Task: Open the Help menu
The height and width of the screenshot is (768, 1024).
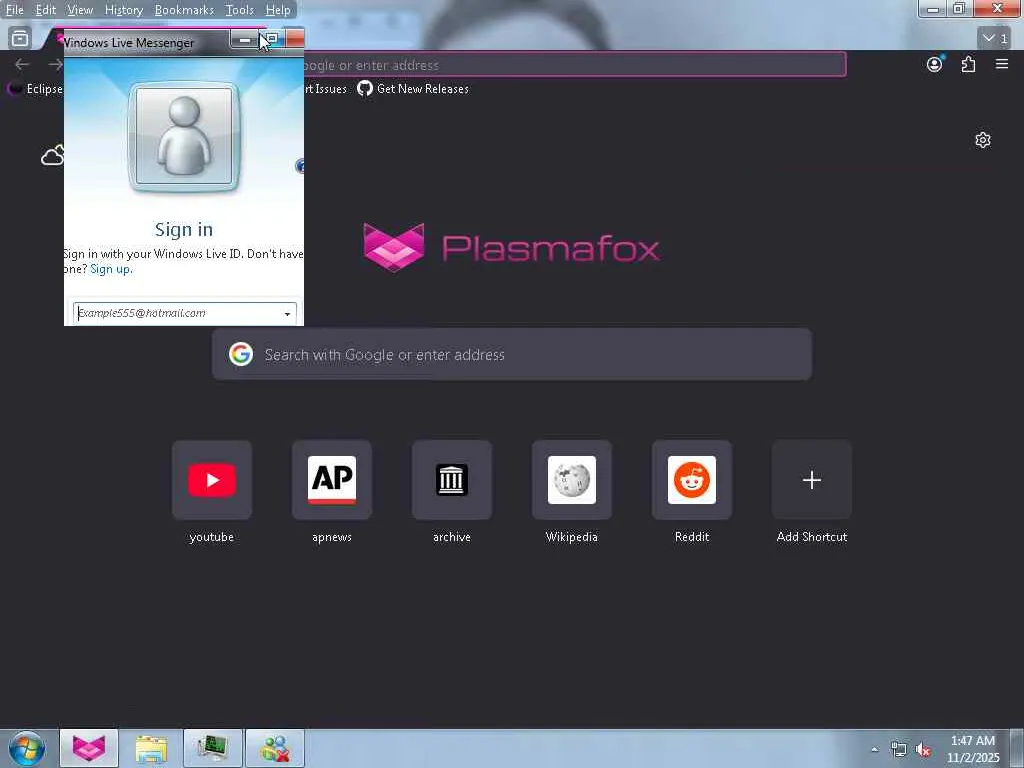Action: [x=278, y=10]
